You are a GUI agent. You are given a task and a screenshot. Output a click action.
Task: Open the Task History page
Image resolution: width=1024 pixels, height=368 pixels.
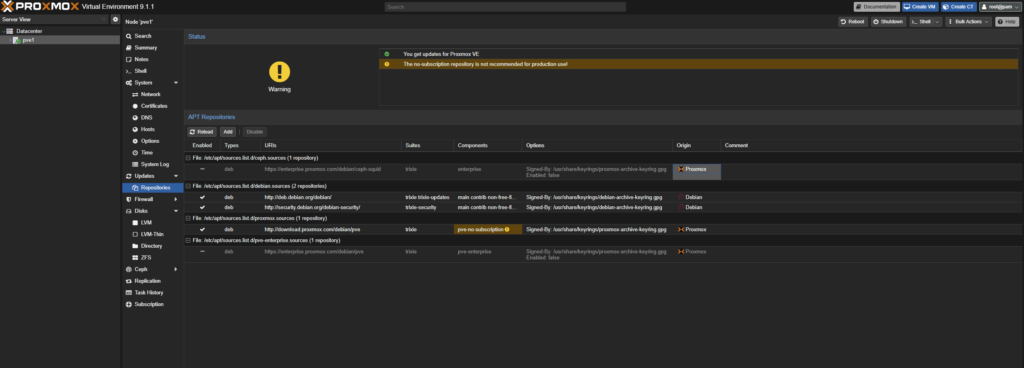tap(148, 292)
